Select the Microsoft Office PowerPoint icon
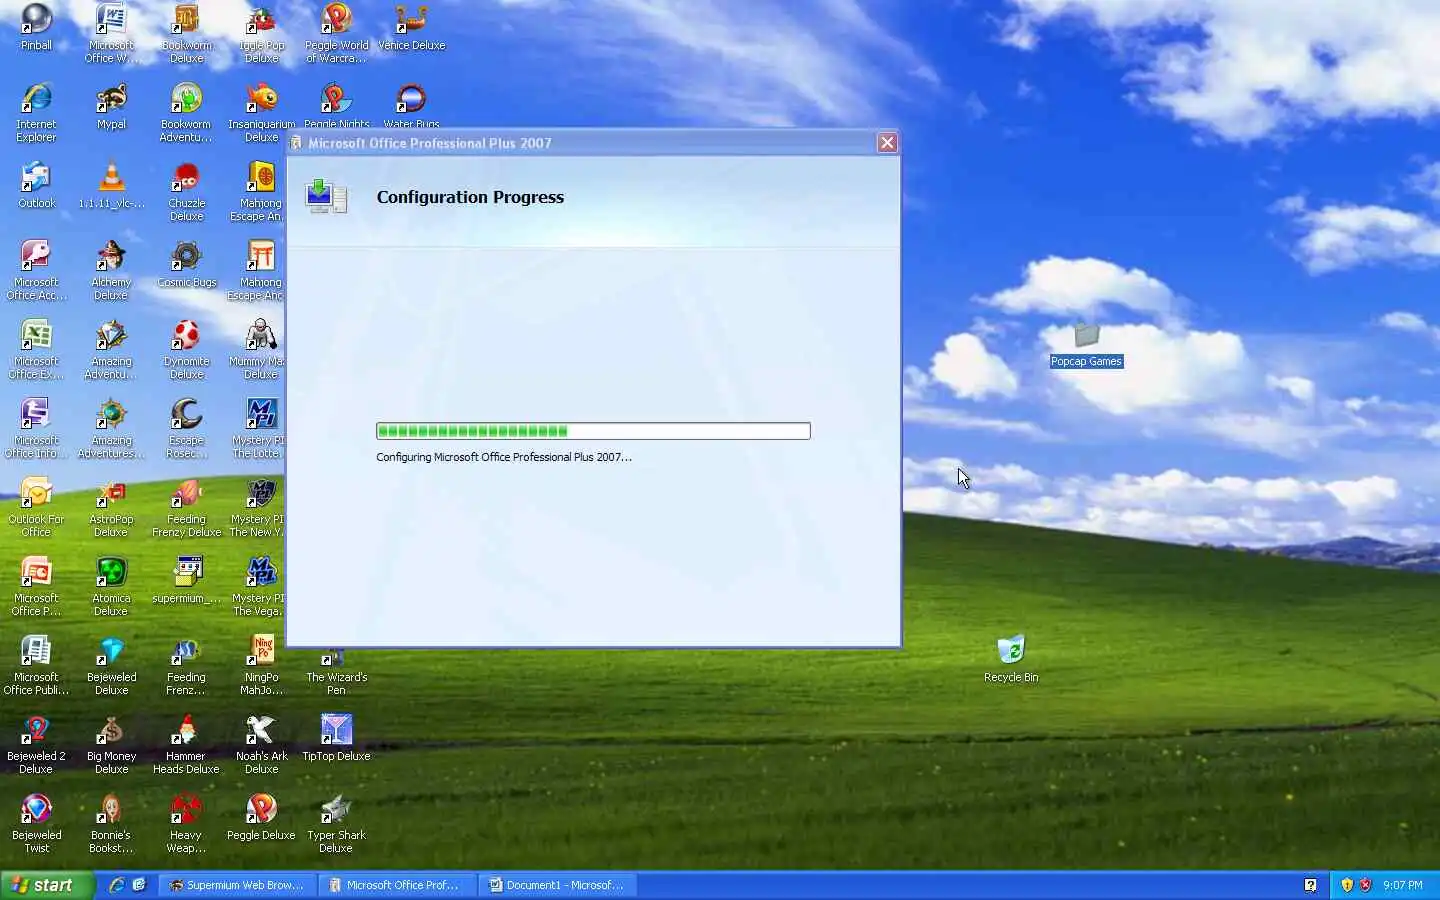Screen dimensions: 1440x900 click(x=36, y=587)
